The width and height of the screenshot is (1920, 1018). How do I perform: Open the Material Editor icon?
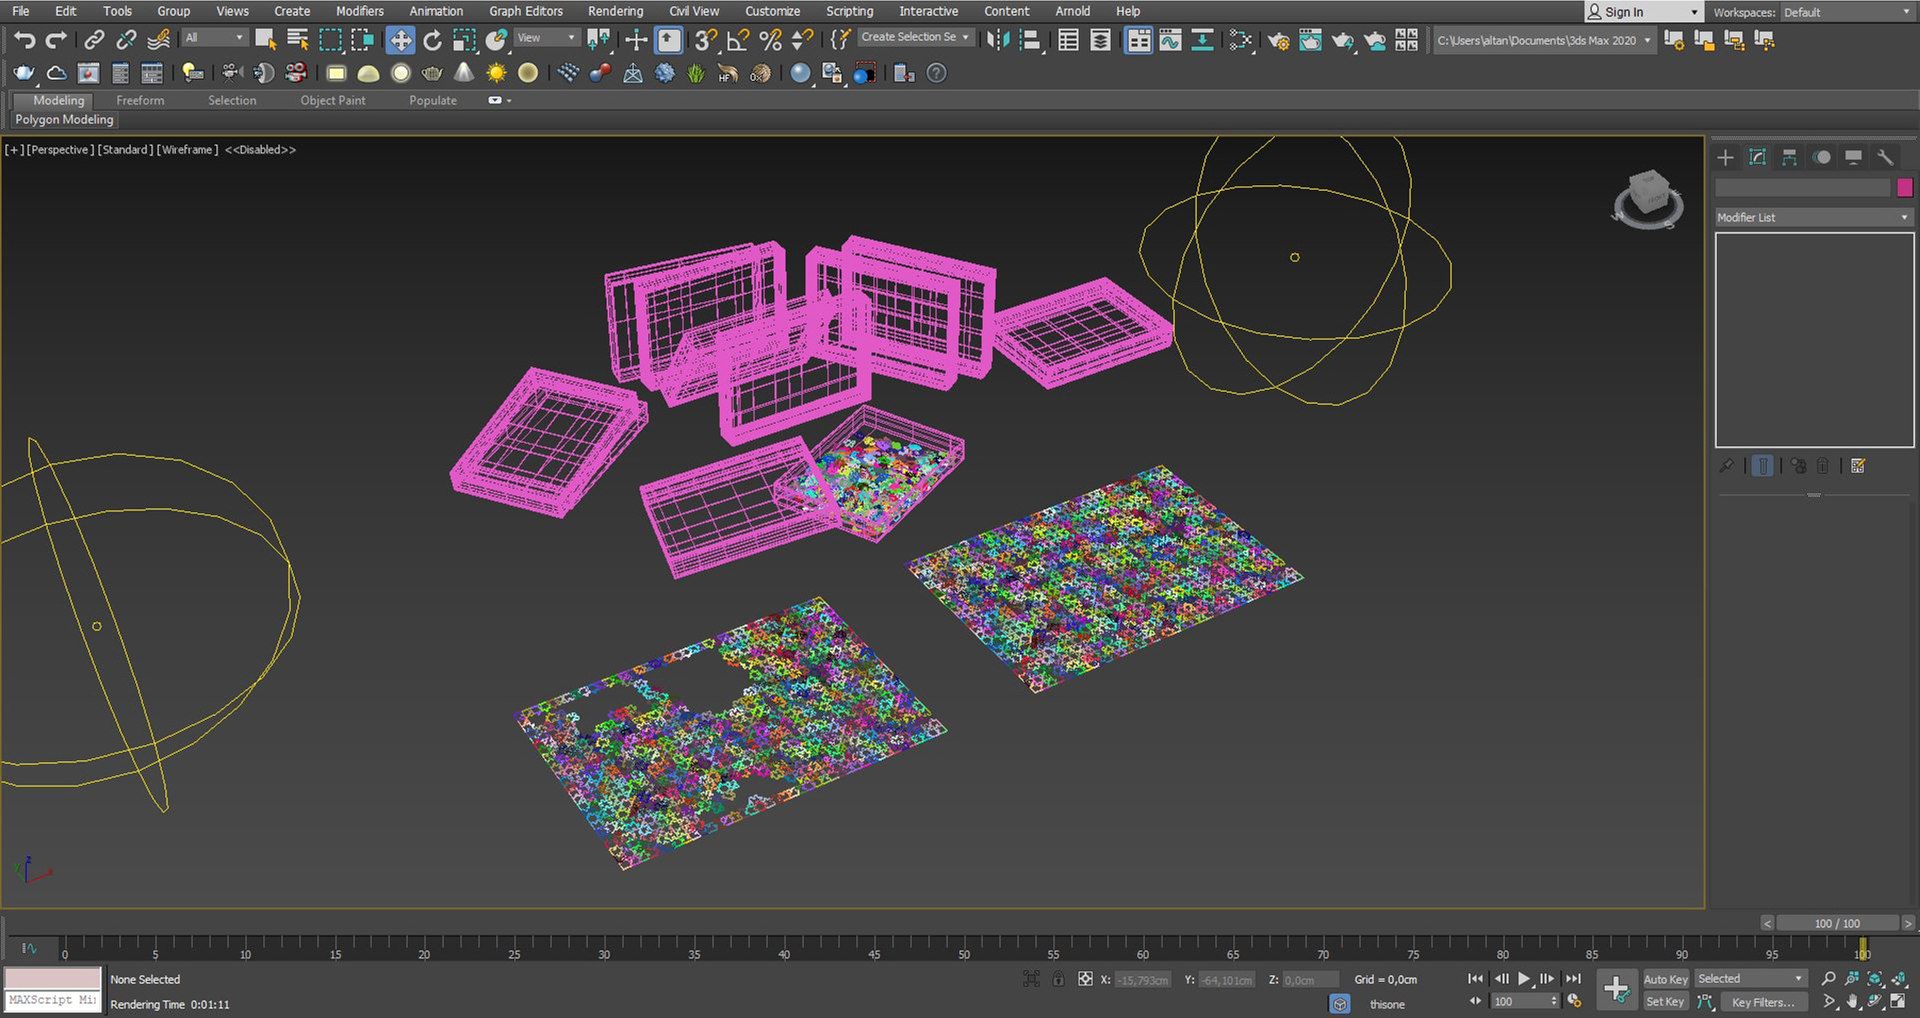point(1240,40)
